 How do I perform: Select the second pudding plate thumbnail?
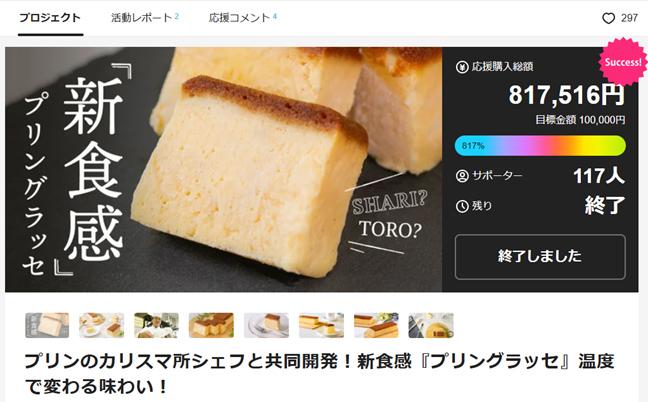point(102,325)
